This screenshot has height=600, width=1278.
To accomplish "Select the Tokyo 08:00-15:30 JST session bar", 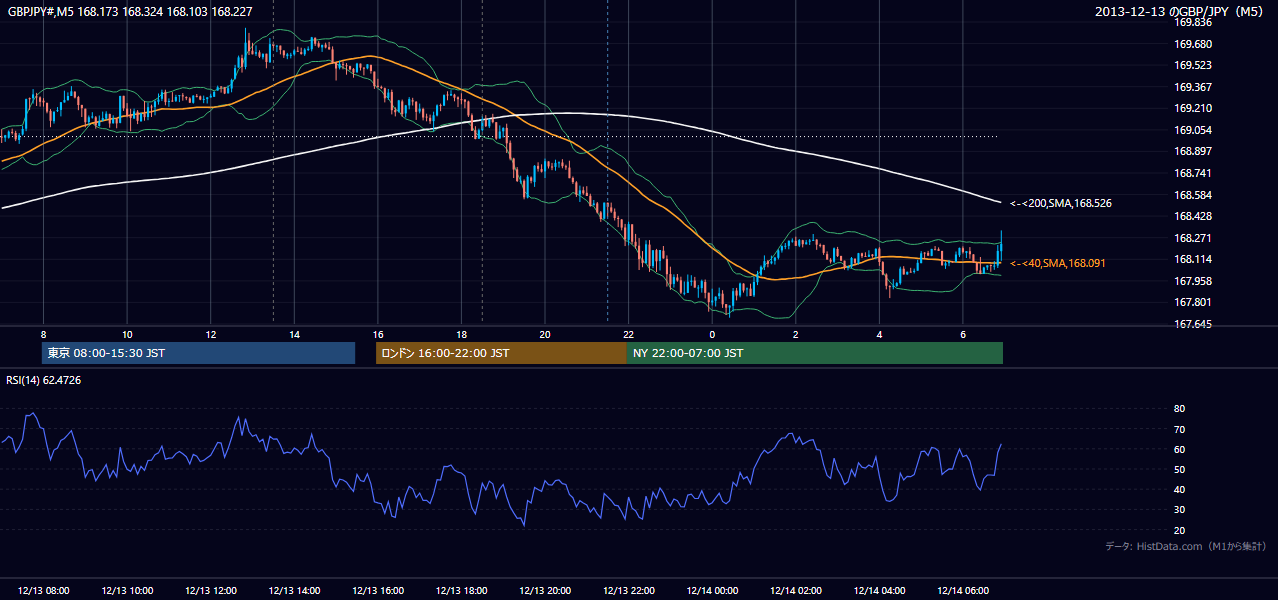I will pyautogui.click(x=198, y=353).
